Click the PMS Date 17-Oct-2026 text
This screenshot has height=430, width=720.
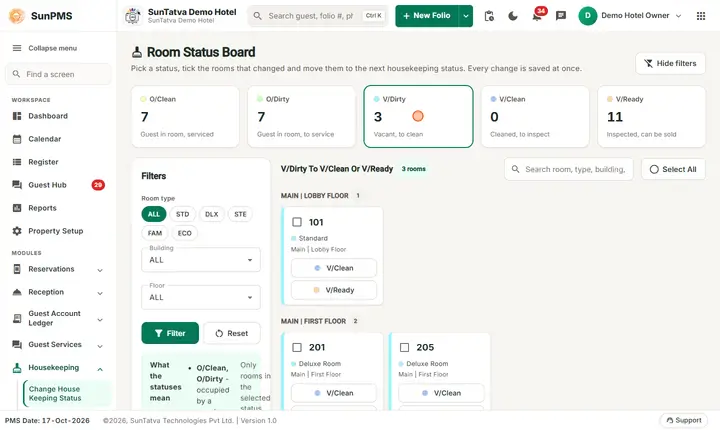coord(47,420)
